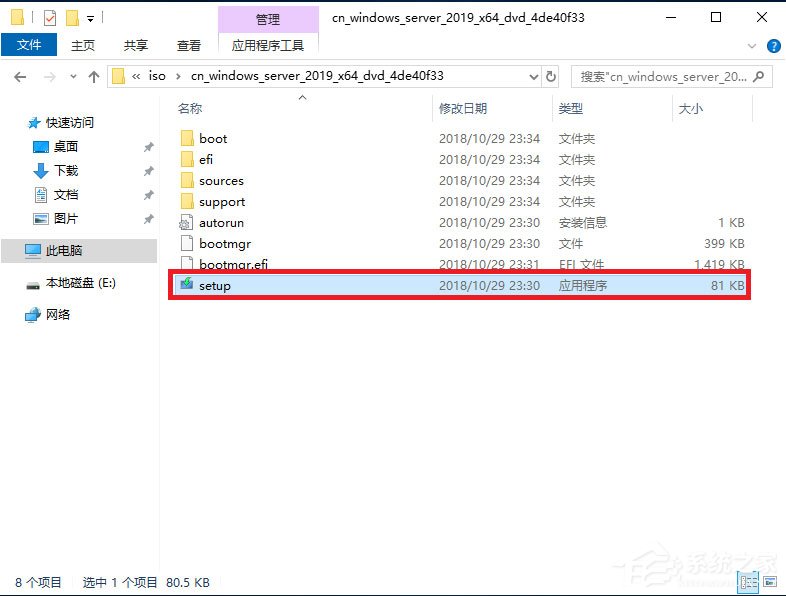Select the setup application icon
This screenshot has height=596, width=786.
click(186, 284)
